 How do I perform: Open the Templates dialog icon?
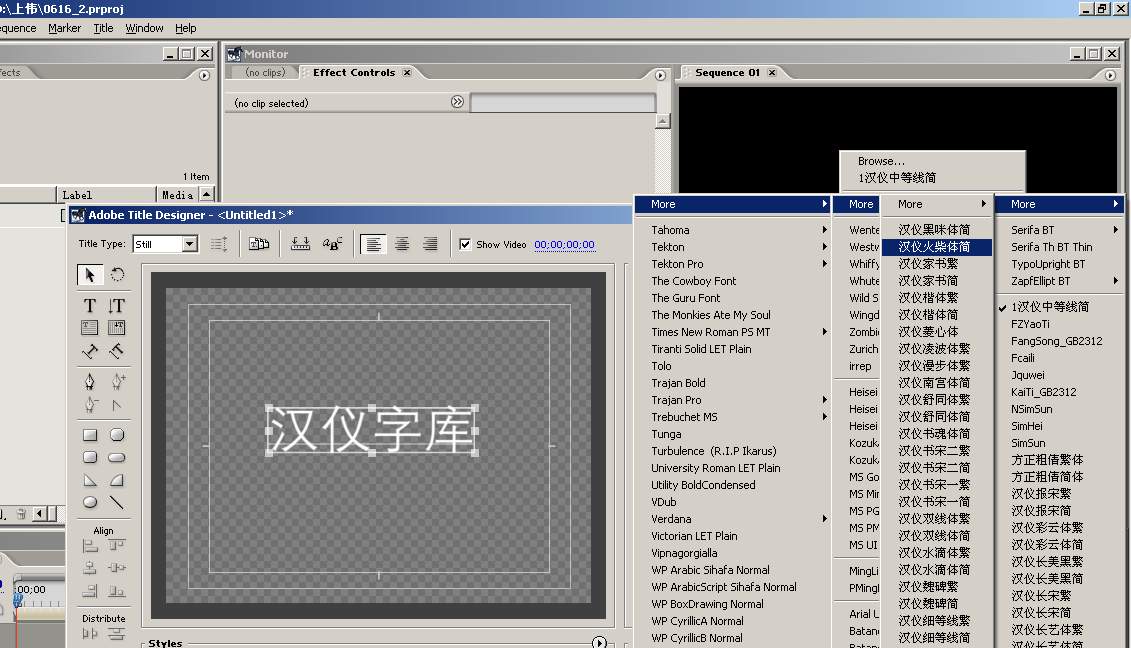[x=259, y=244]
